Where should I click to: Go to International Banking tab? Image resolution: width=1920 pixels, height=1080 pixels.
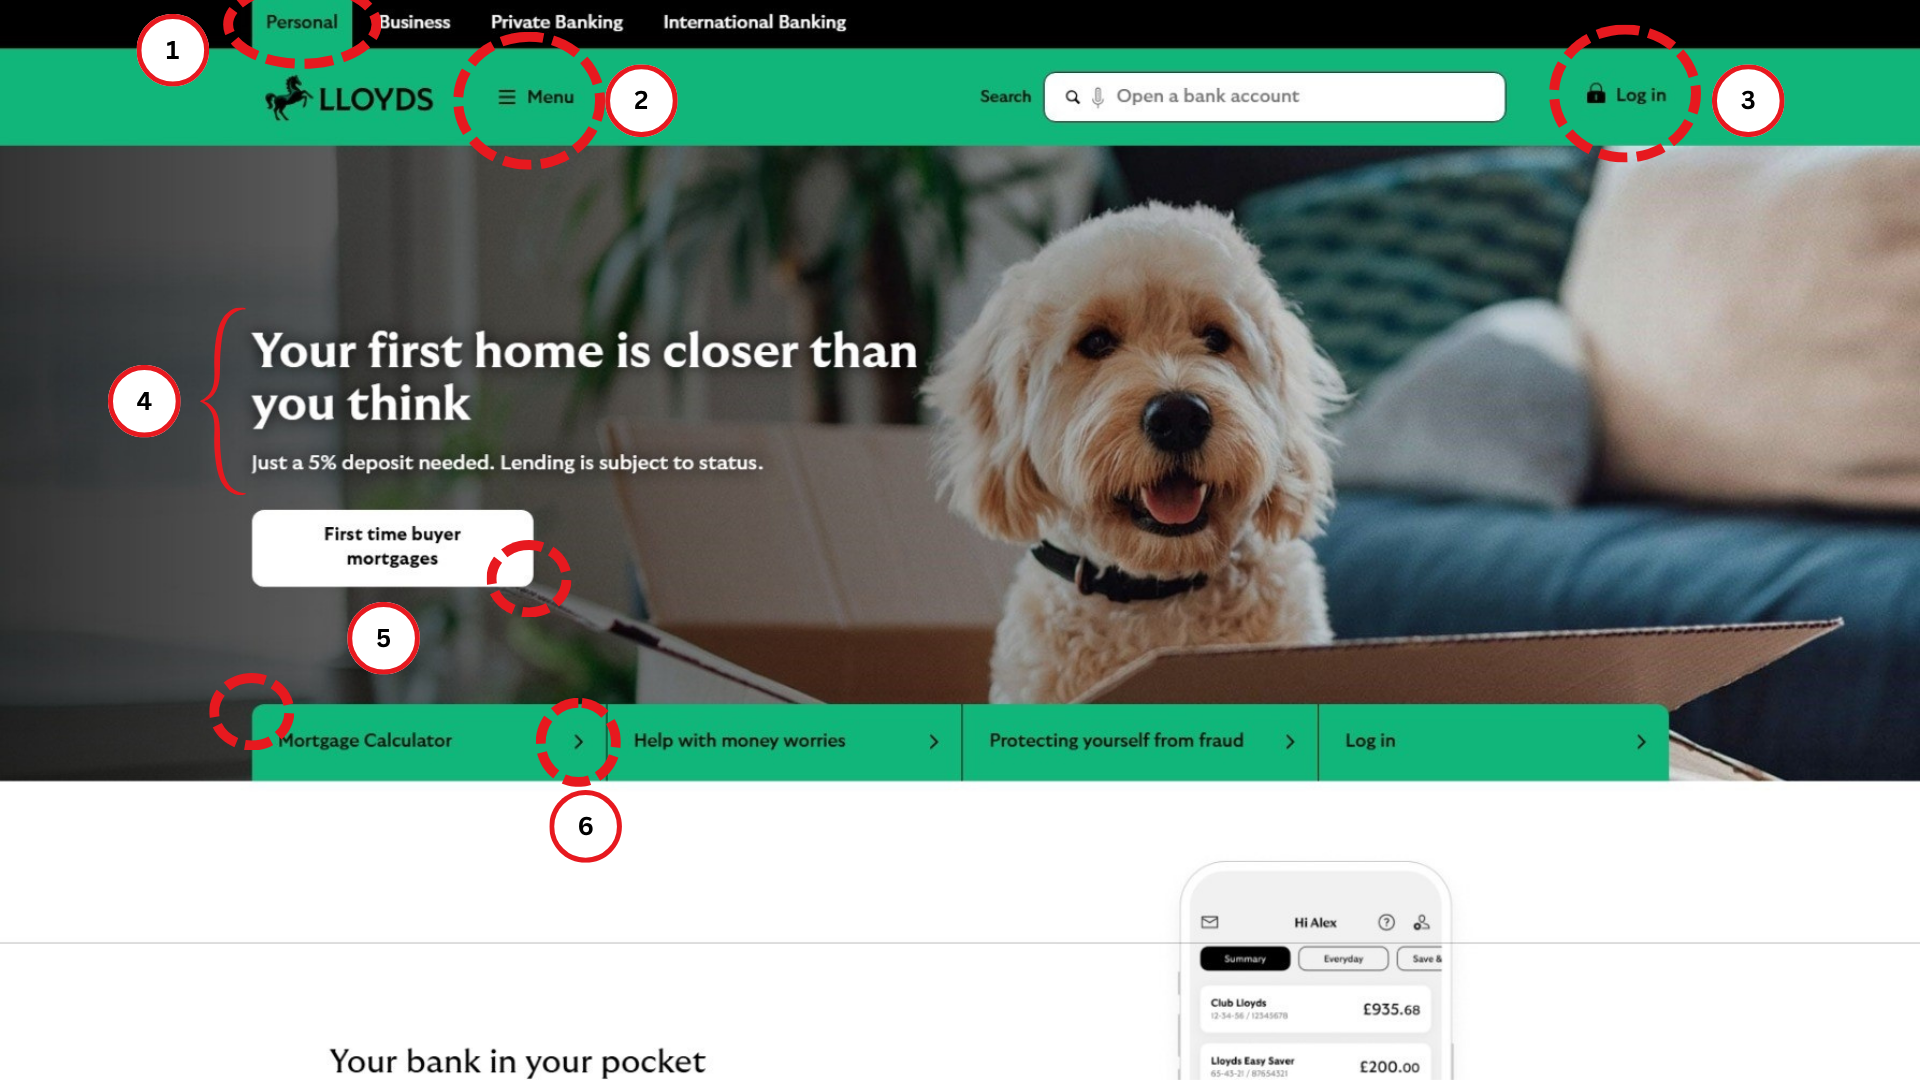755,22
